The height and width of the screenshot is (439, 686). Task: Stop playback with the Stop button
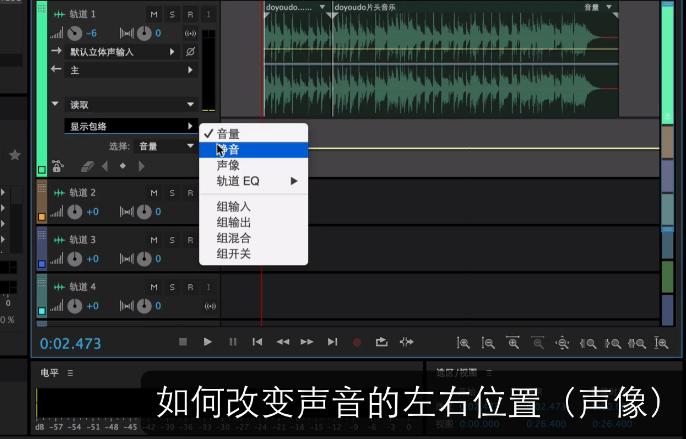pyautogui.click(x=183, y=342)
